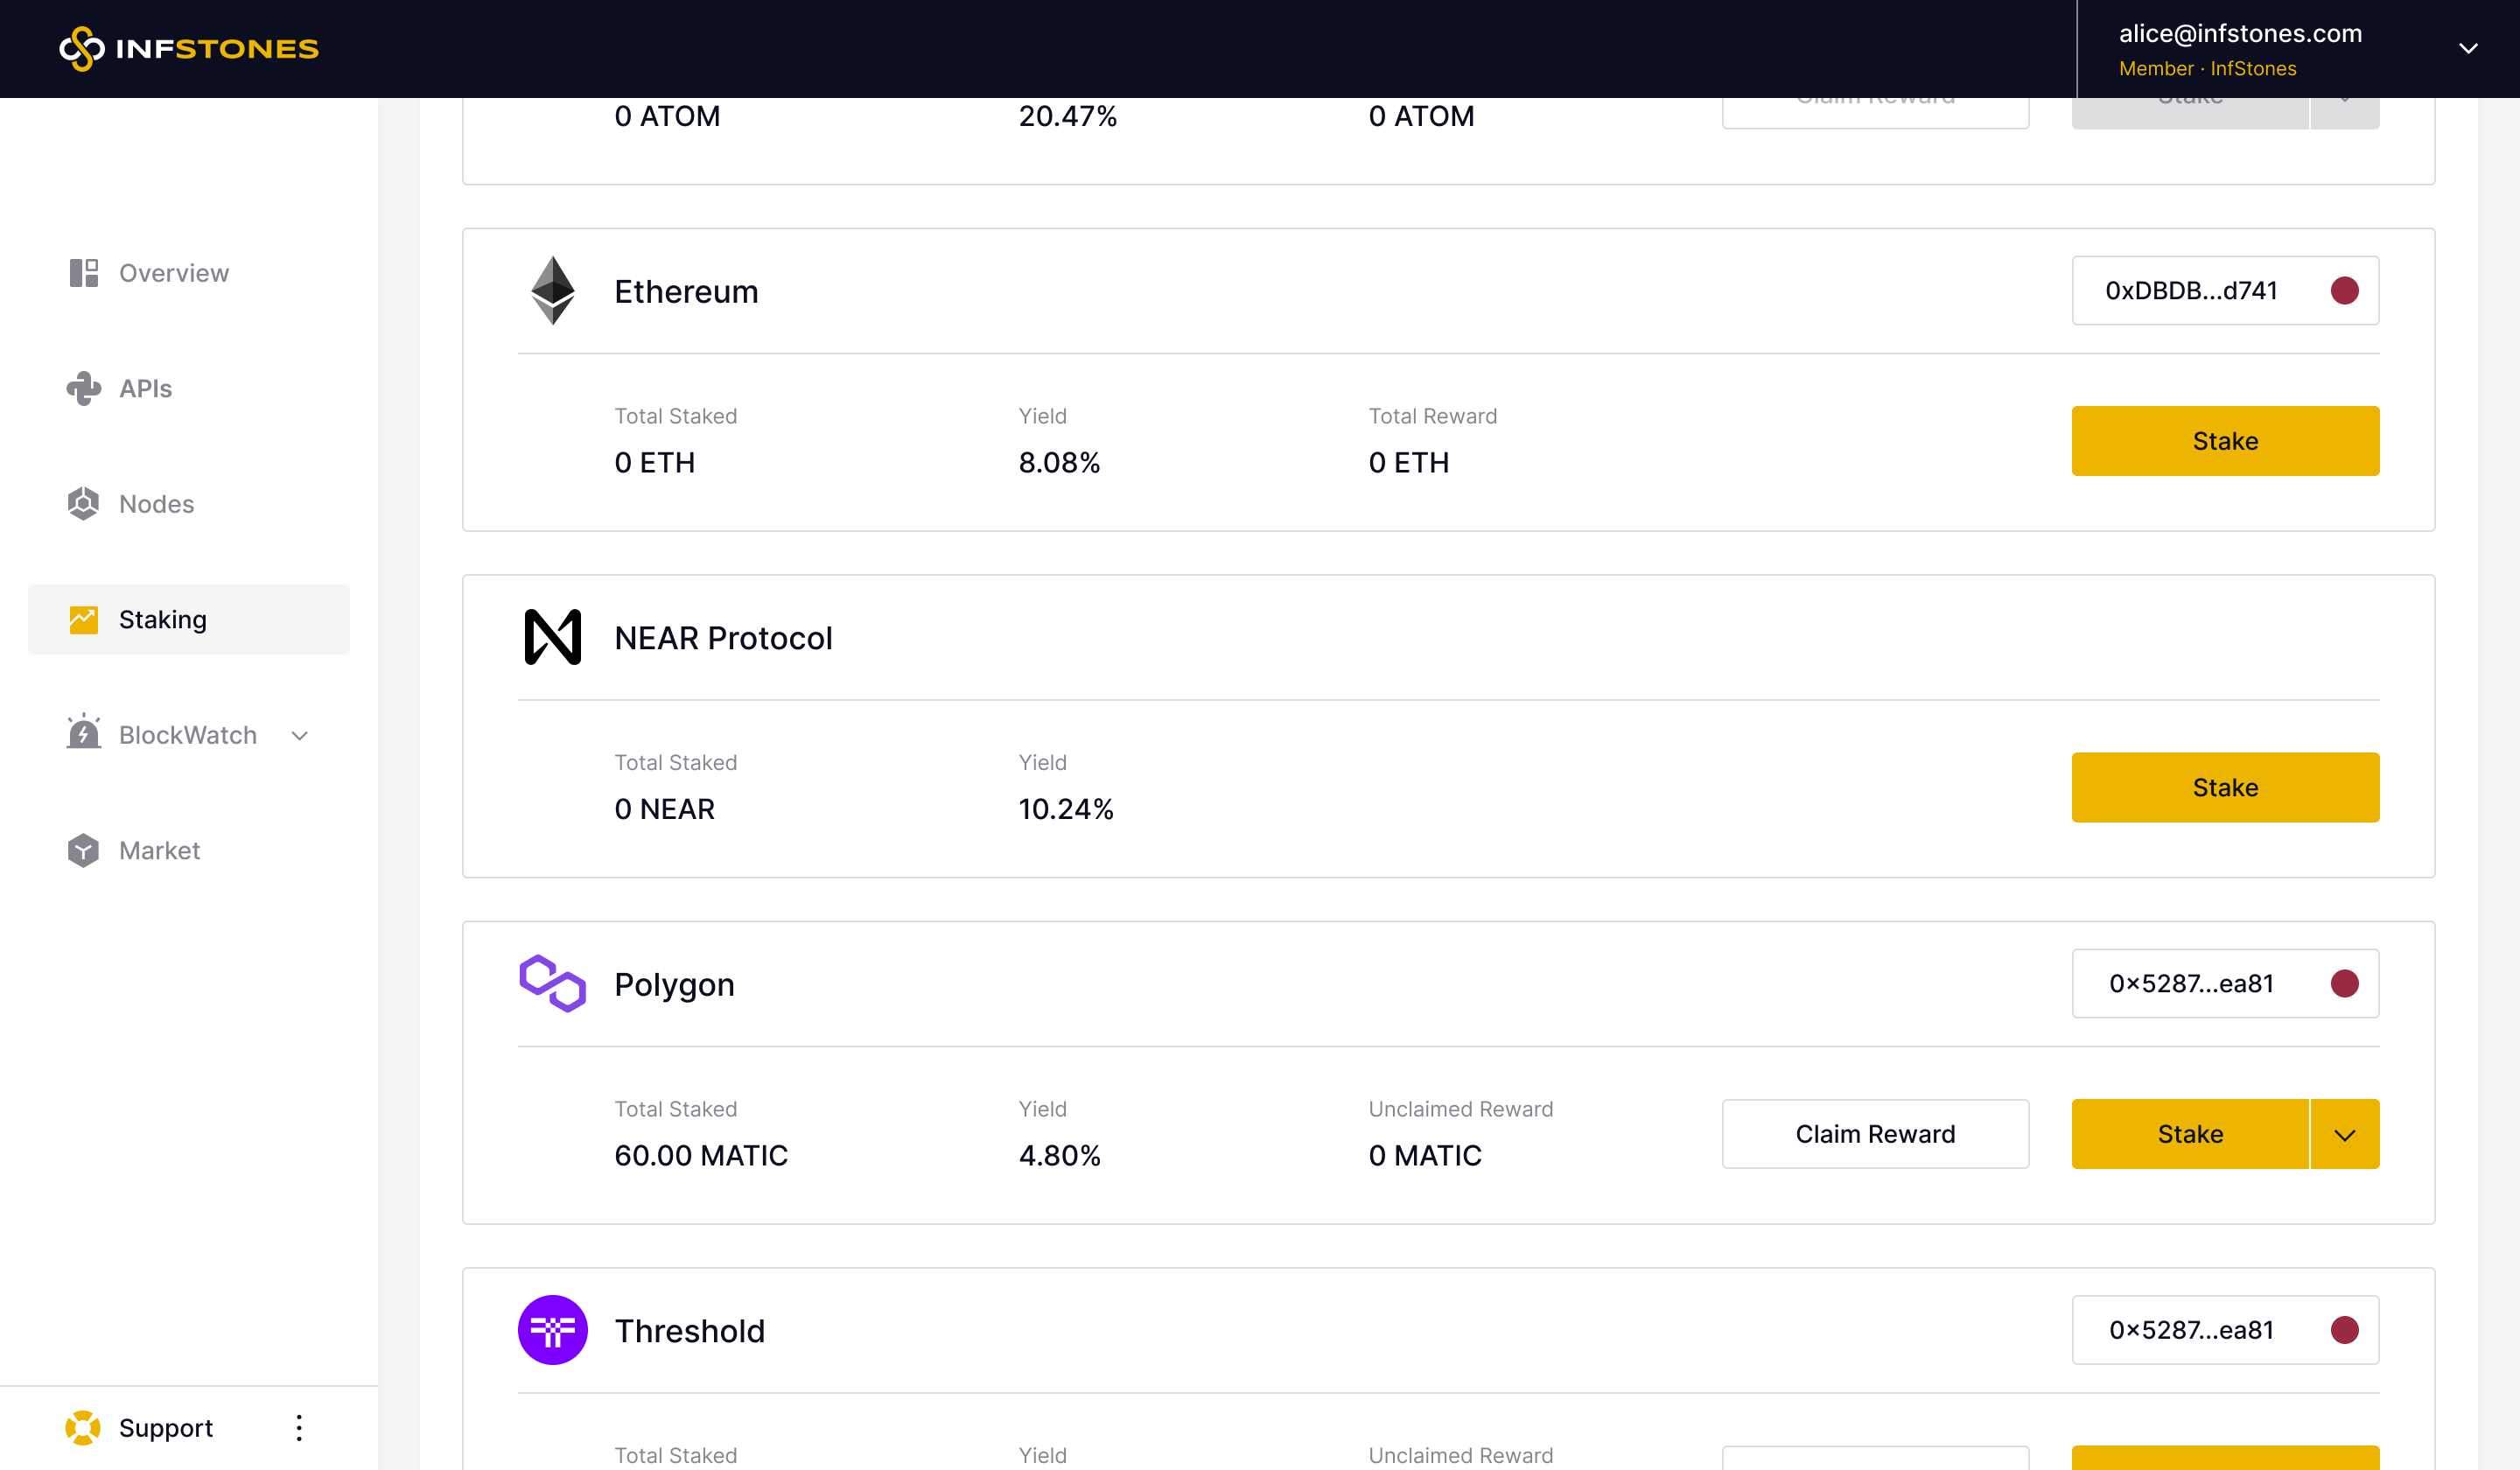Stake on Polygon
The image size is (2520, 1470).
click(2190, 1134)
